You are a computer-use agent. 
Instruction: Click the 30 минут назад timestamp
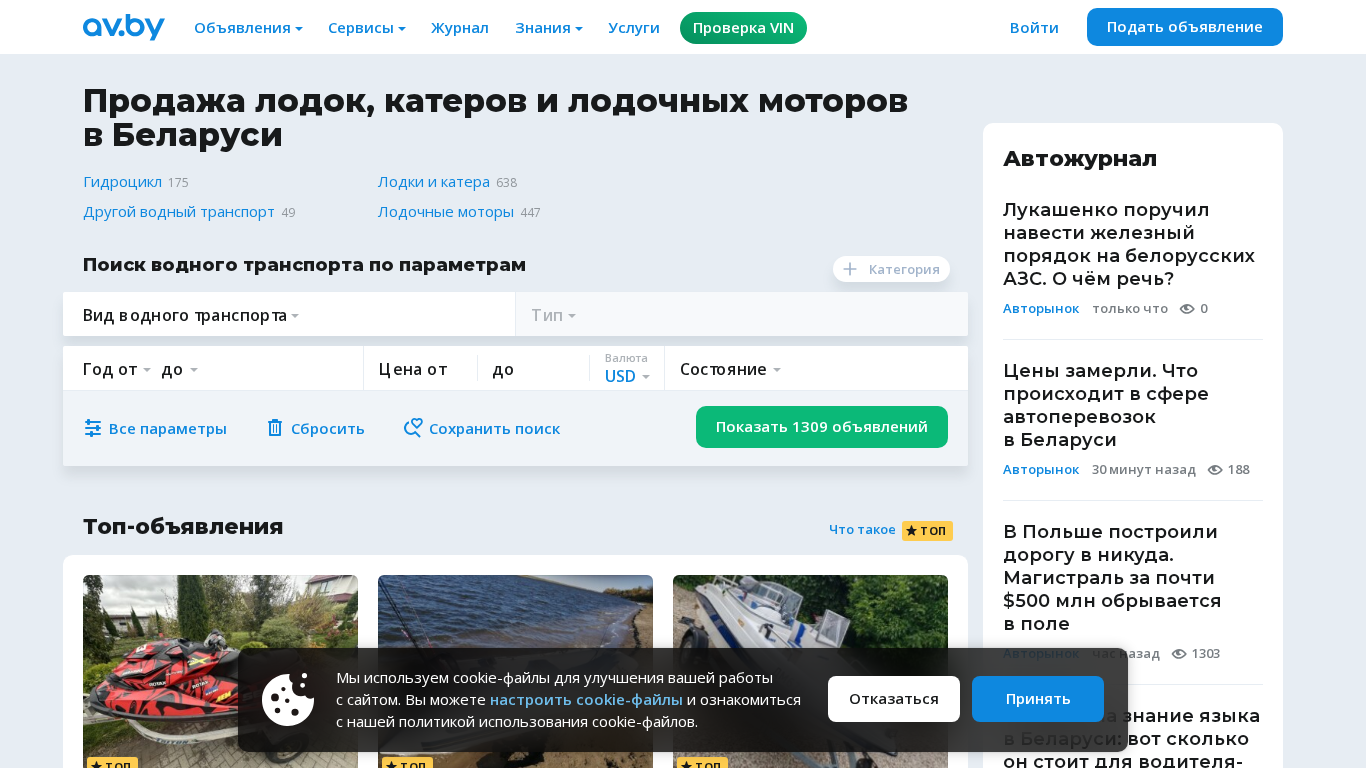pyautogui.click(x=1144, y=470)
